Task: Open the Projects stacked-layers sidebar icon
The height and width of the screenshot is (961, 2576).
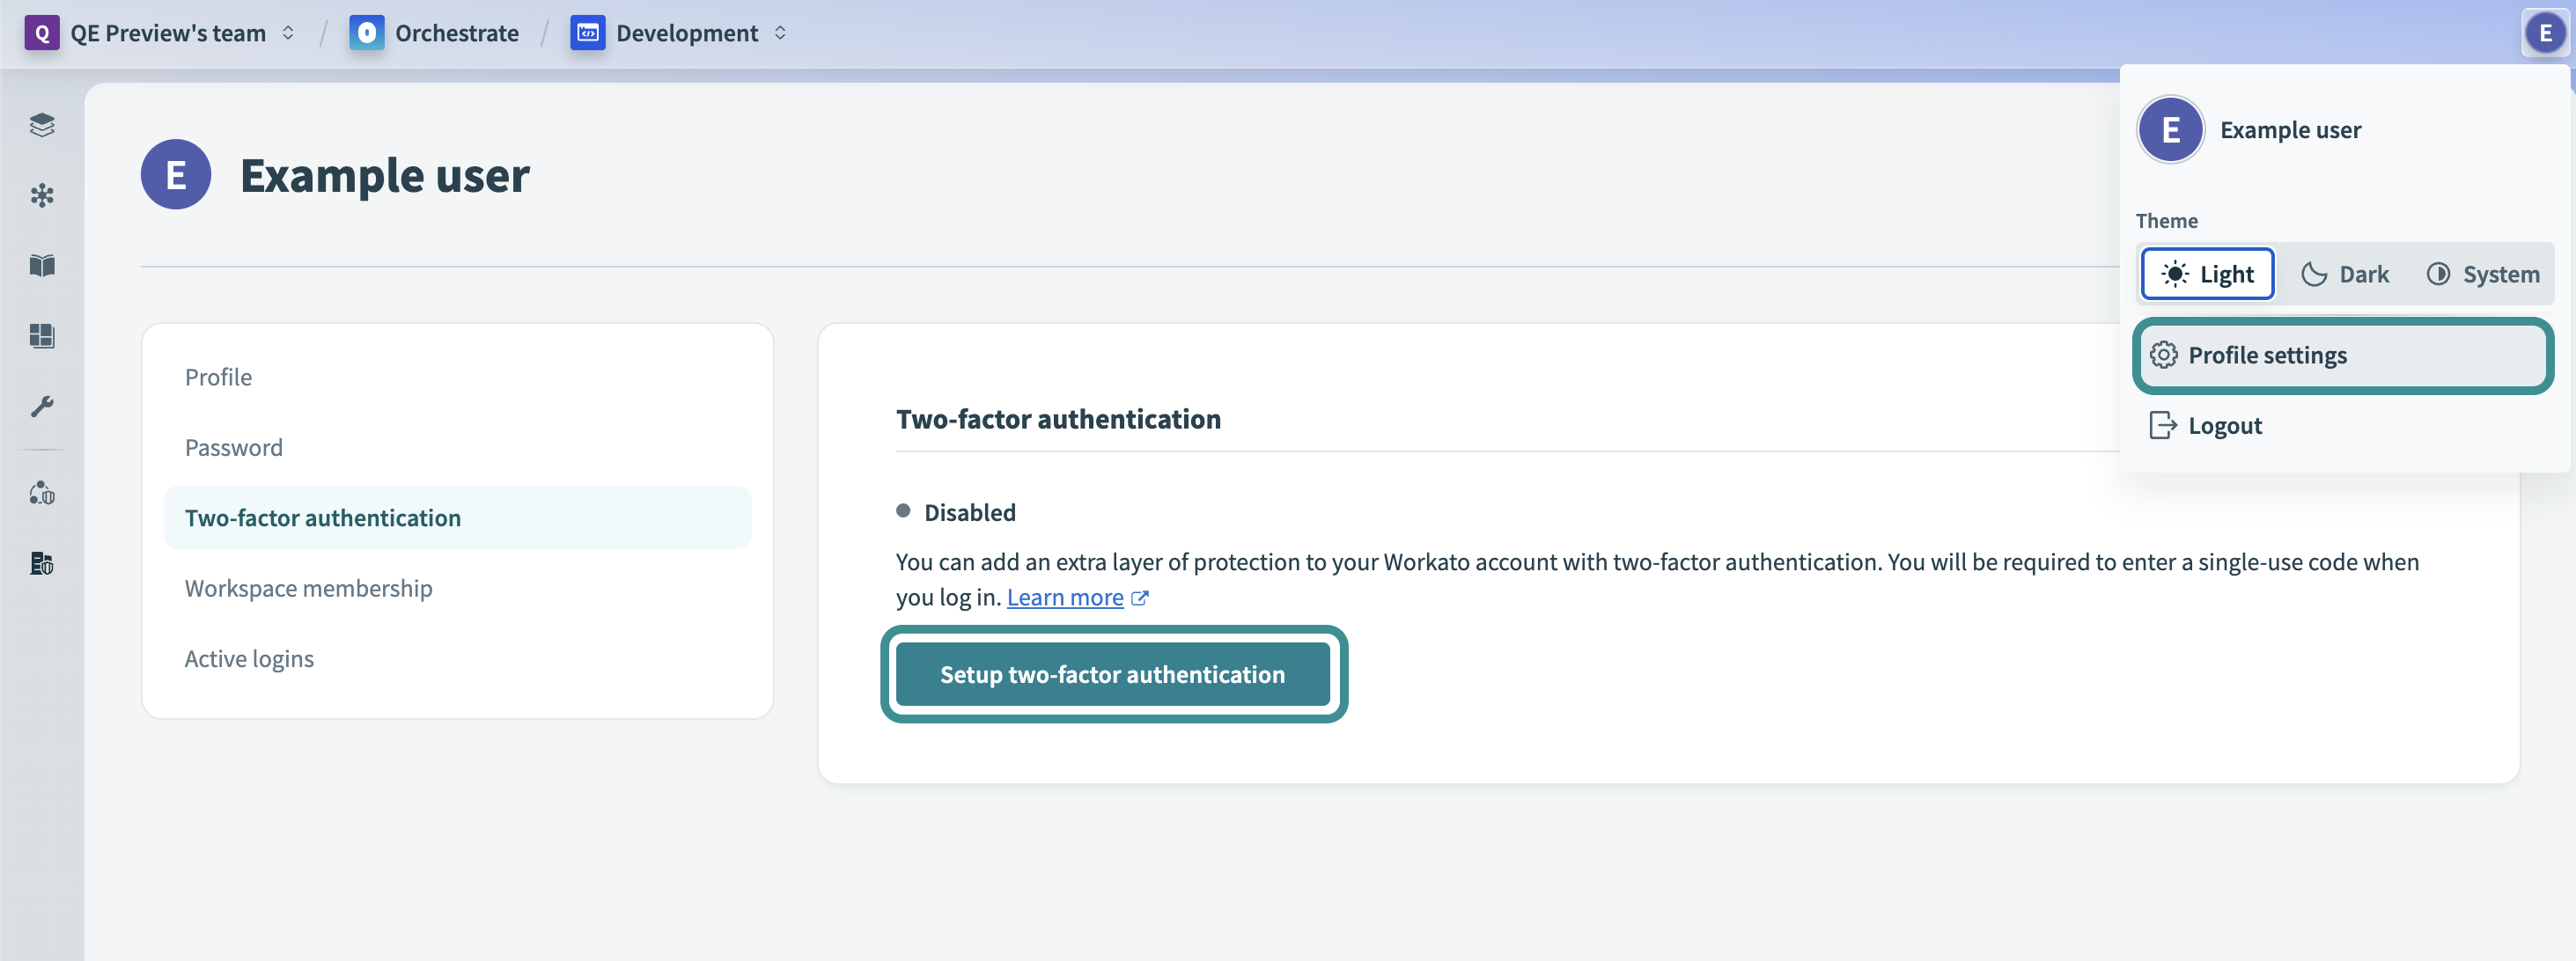Action: (42, 125)
